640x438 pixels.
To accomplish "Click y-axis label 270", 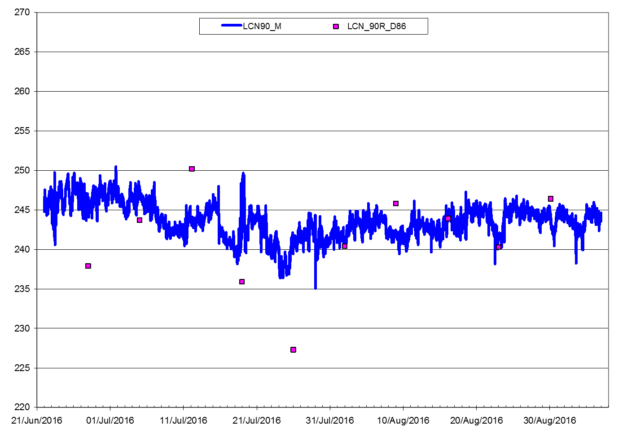I will point(22,12).
